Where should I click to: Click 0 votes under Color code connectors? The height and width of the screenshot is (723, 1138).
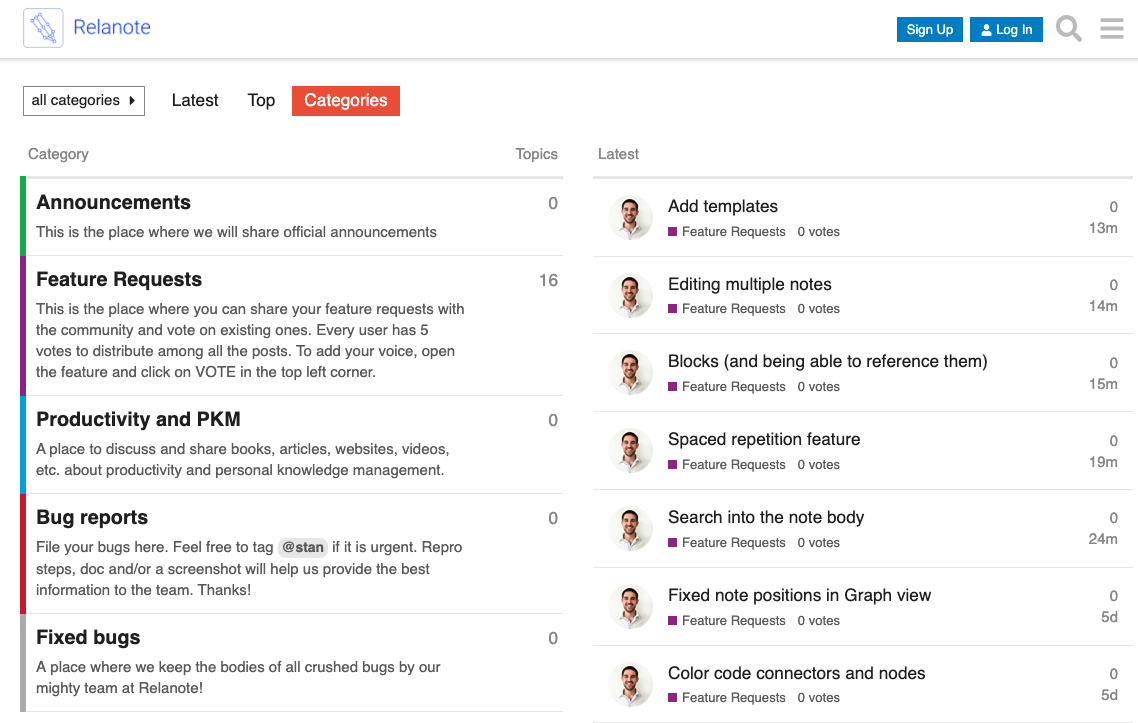pos(818,698)
